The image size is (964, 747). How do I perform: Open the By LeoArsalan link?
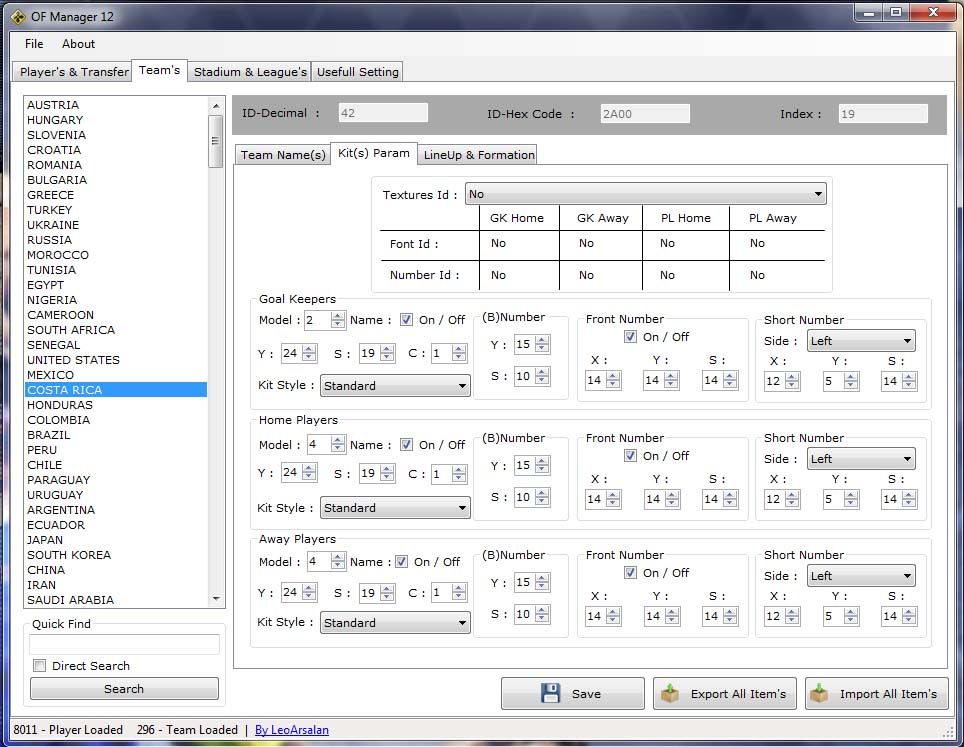[x=291, y=730]
